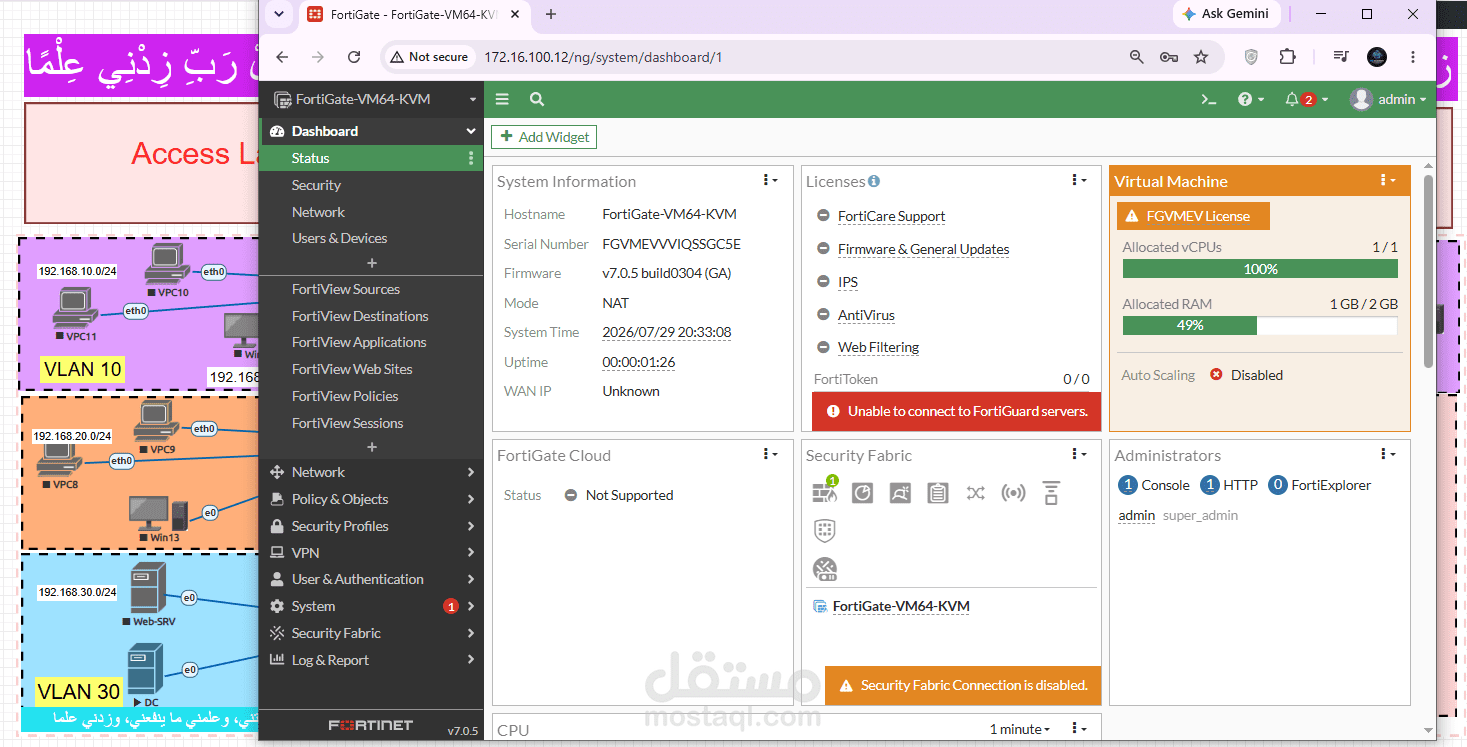Click the Add Widget button
Viewport: 1467px width, 747px height.
[x=544, y=137]
